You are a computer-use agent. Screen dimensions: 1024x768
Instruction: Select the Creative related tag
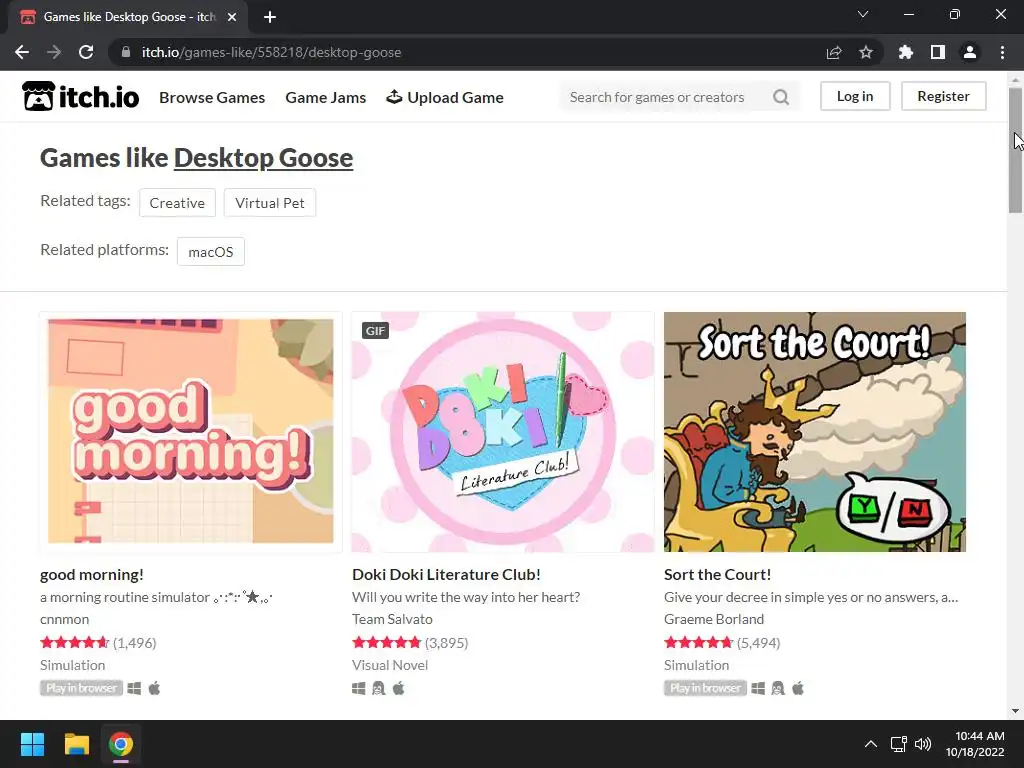[x=177, y=202]
